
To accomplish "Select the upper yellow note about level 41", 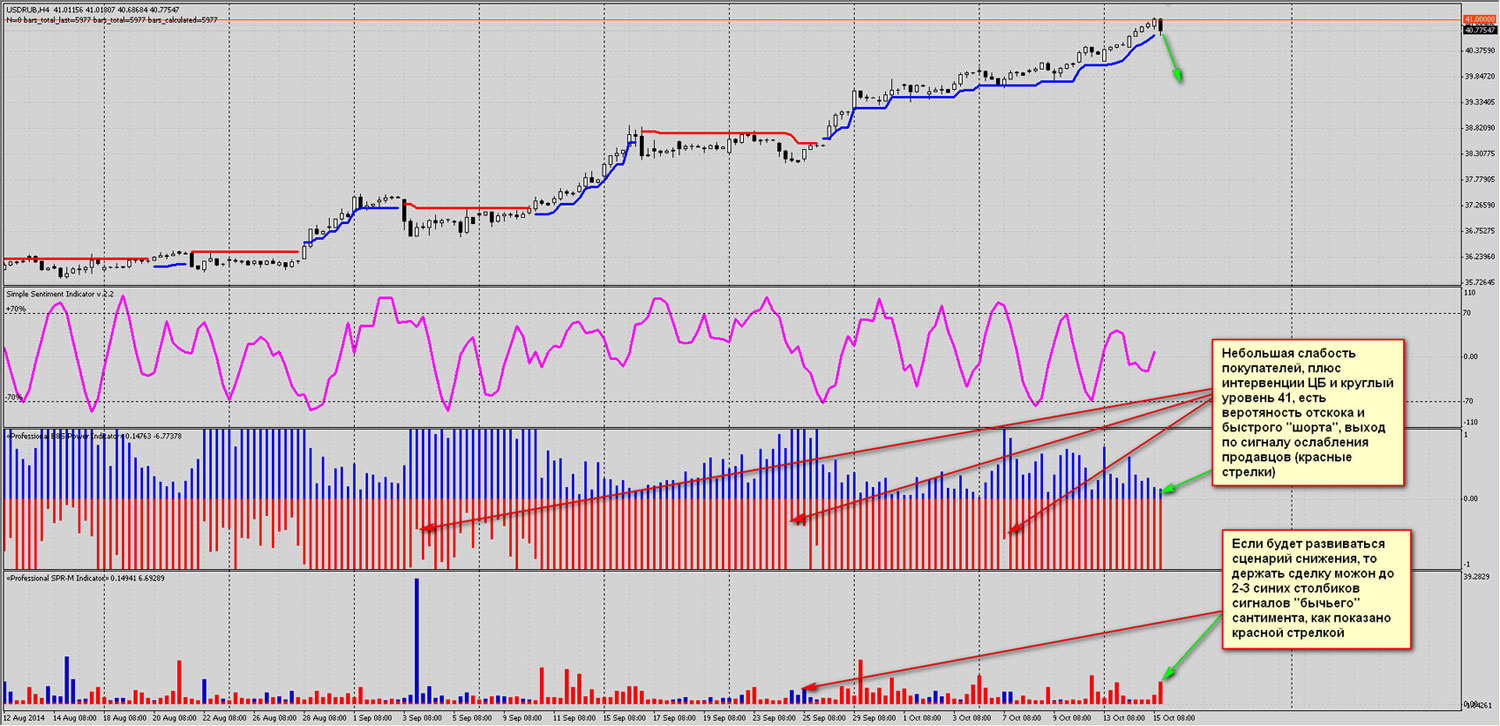I will 1307,411.
